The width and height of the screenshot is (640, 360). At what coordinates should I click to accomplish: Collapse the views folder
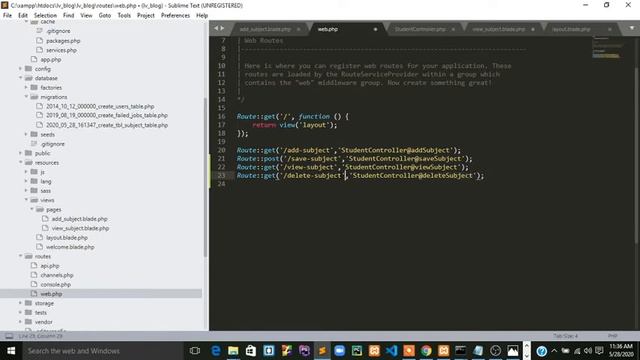pyautogui.click(x=26, y=200)
